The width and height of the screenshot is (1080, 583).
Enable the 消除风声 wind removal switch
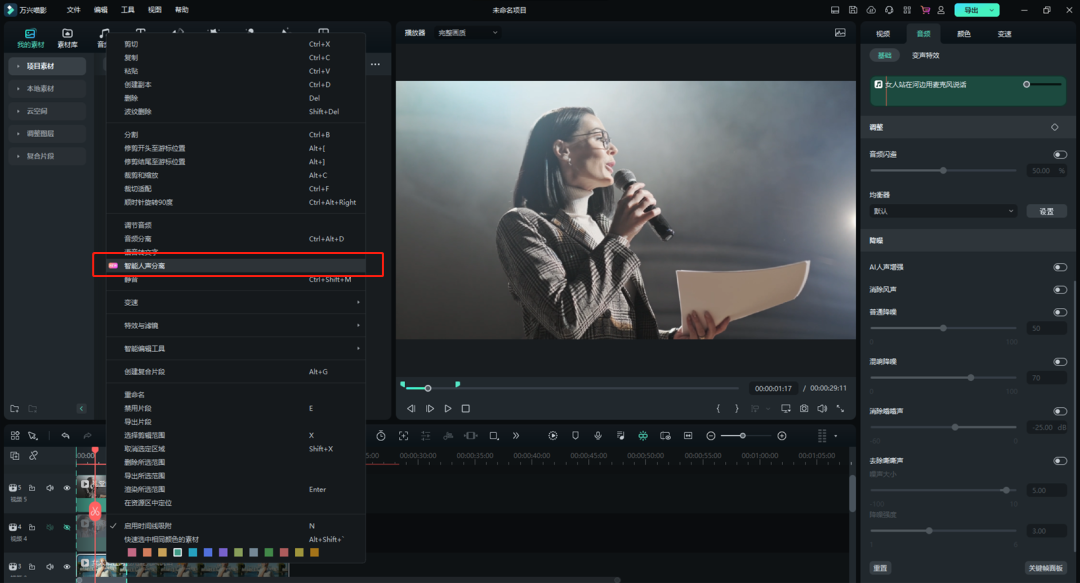click(1060, 289)
